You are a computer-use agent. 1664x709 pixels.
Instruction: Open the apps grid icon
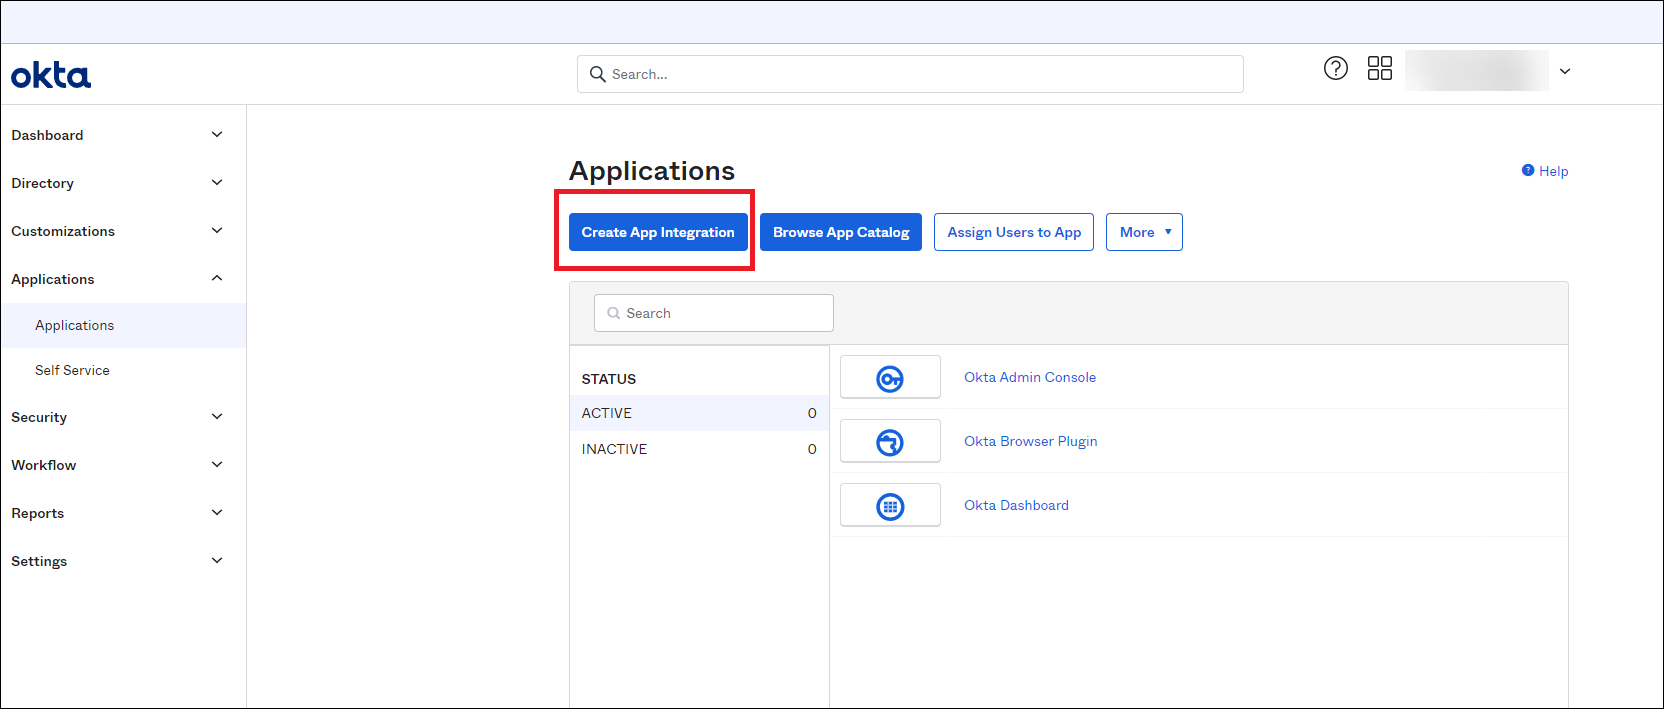(1379, 68)
